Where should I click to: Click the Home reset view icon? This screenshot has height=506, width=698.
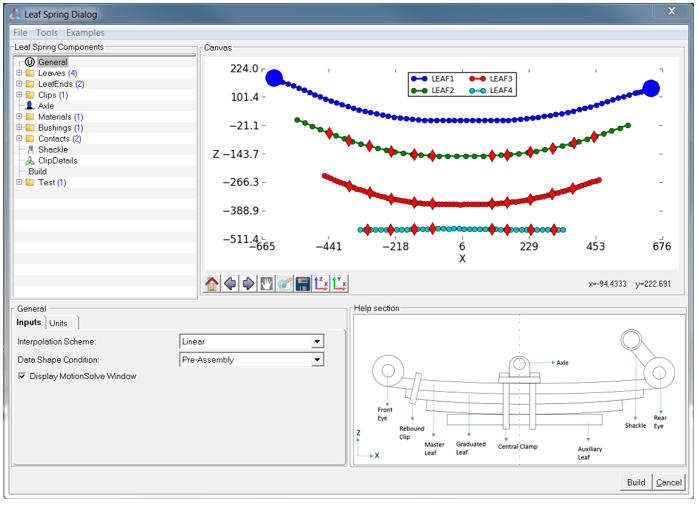(212, 284)
